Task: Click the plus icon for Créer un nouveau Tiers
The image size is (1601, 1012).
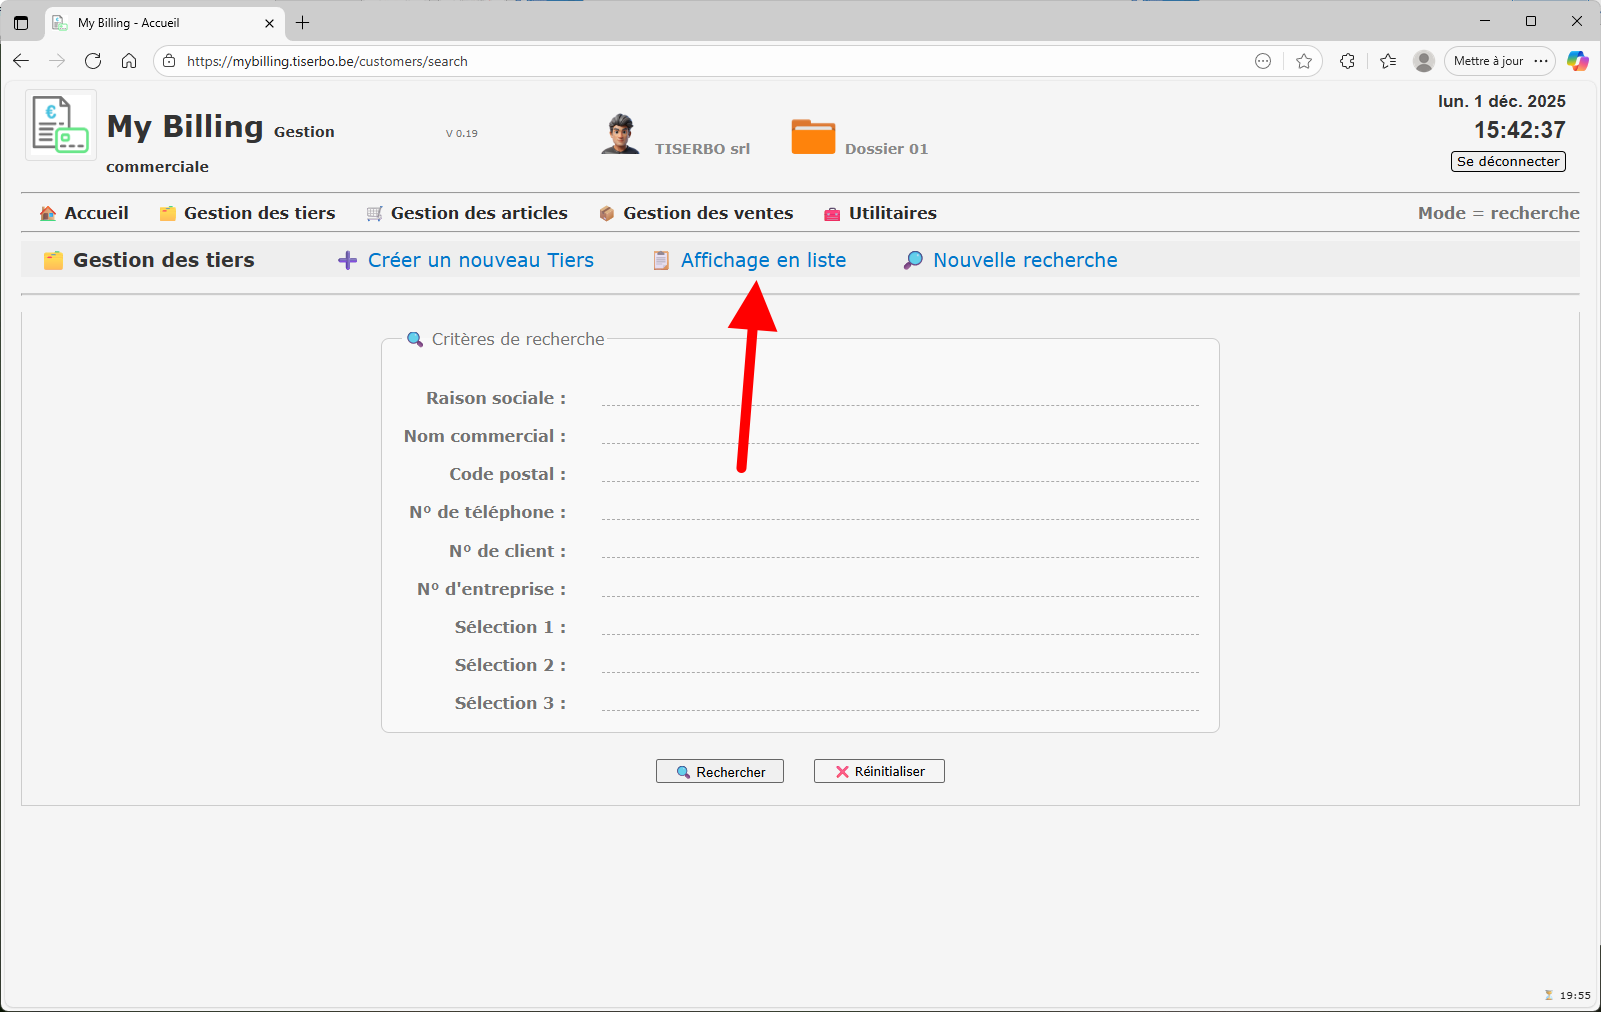Action: pyautogui.click(x=347, y=260)
